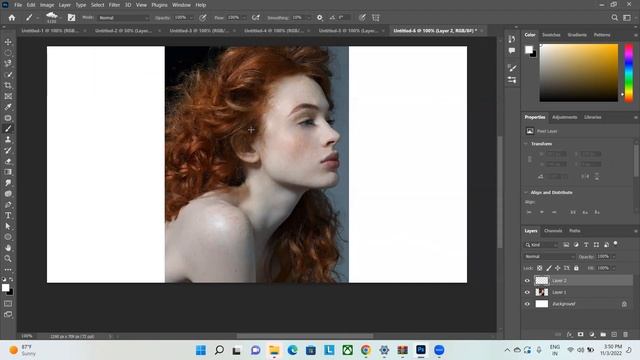Select the Crop tool
640x360 pixels.
click(x=8, y=85)
